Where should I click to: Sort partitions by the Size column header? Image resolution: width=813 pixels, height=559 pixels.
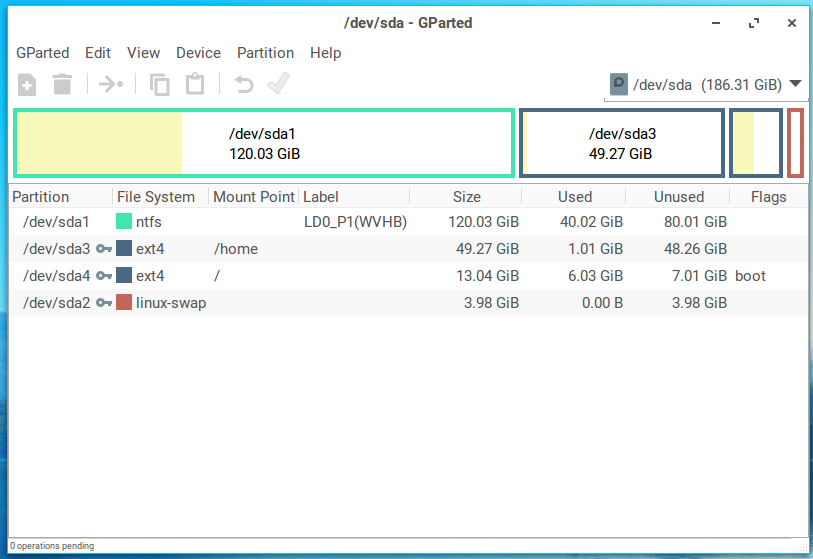coord(466,197)
